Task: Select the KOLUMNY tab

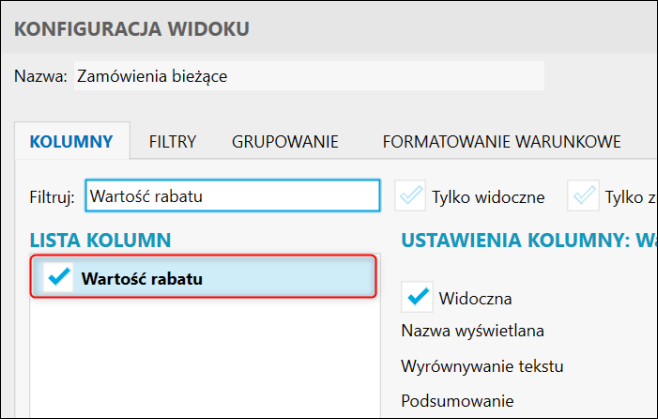Action: (71, 141)
